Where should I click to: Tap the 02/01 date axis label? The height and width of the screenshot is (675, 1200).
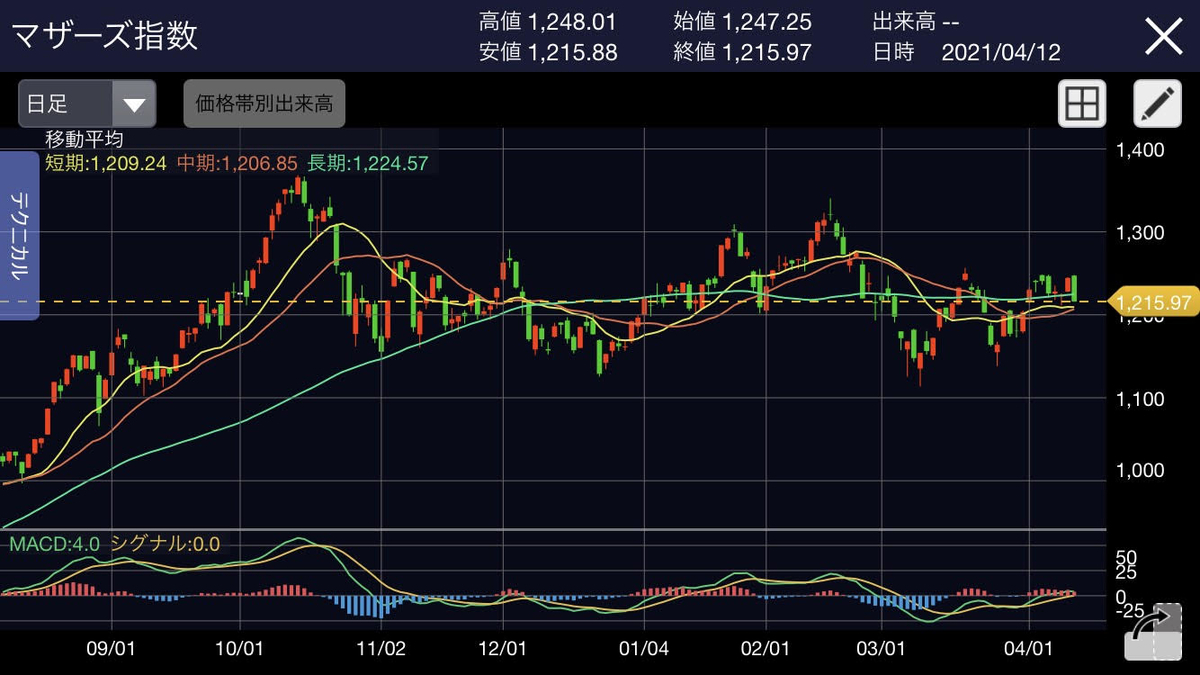tap(766, 648)
